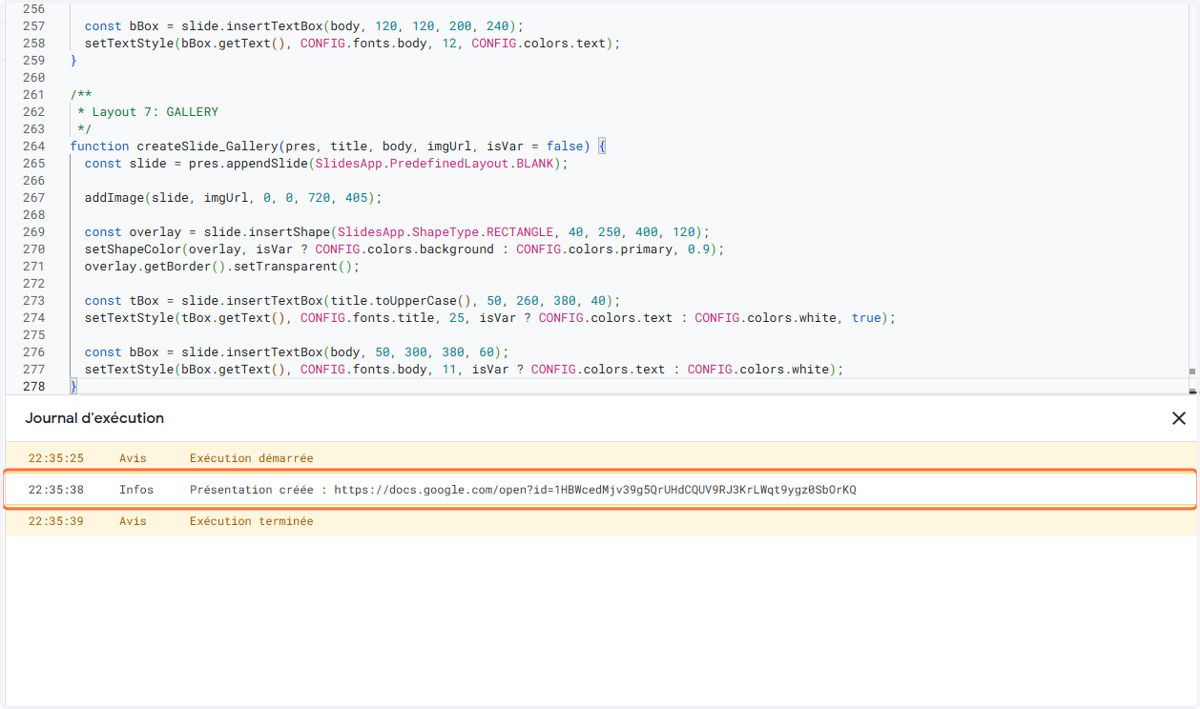Click the 'Layout 7: GALLERY' comment line
This screenshot has height=709, width=1200.
coord(147,112)
